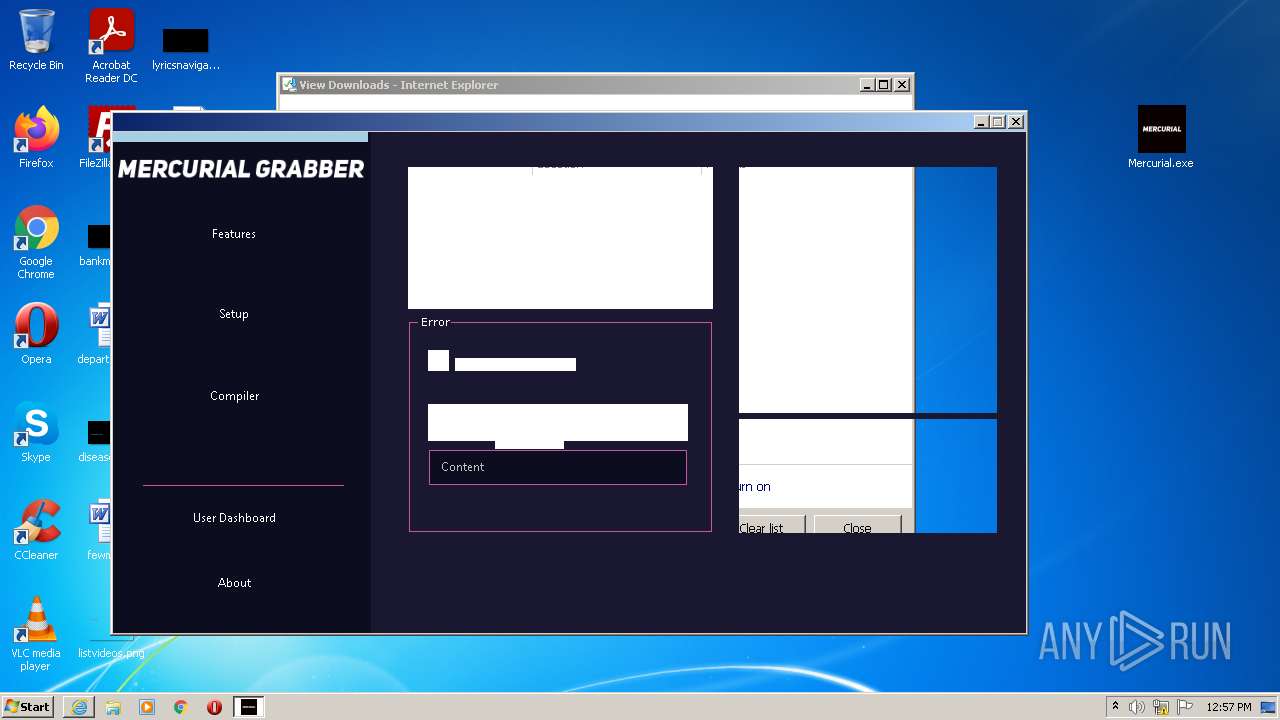1280x720 pixels.
Task: Maximize the Mercurial Grabber window
Action: coord(998,122)
